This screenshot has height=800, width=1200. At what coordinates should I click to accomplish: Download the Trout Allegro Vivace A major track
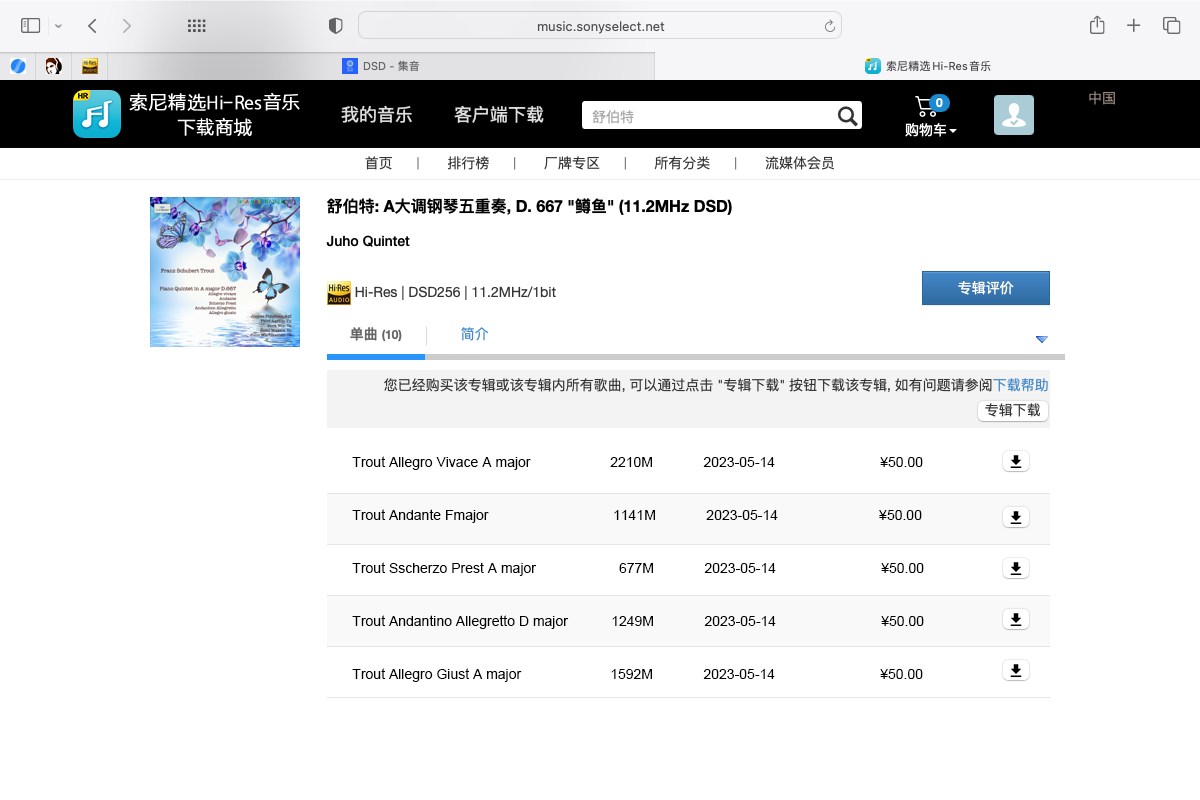pyautogui.click(x=1015, y=461)
